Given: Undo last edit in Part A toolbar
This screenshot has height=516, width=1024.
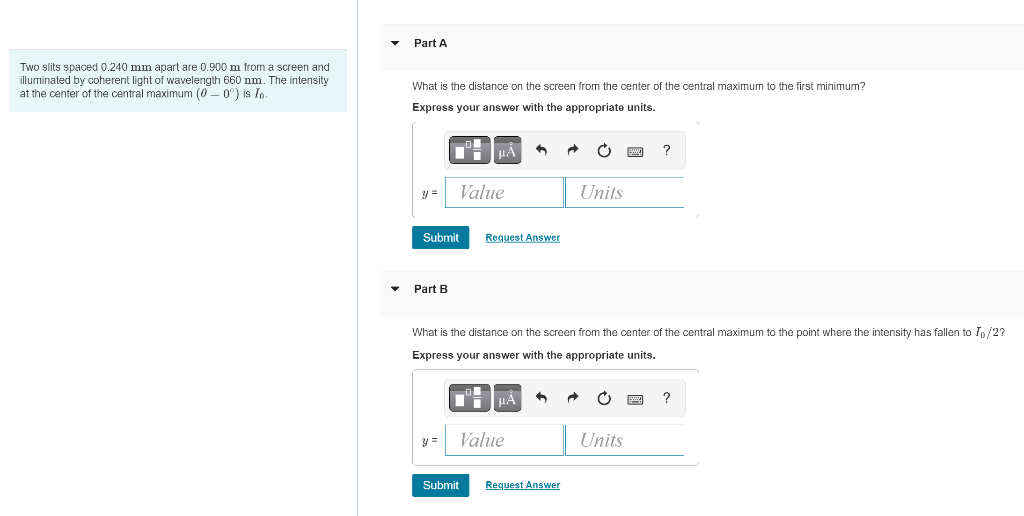Looking at the screenshot, I should 541,151.
